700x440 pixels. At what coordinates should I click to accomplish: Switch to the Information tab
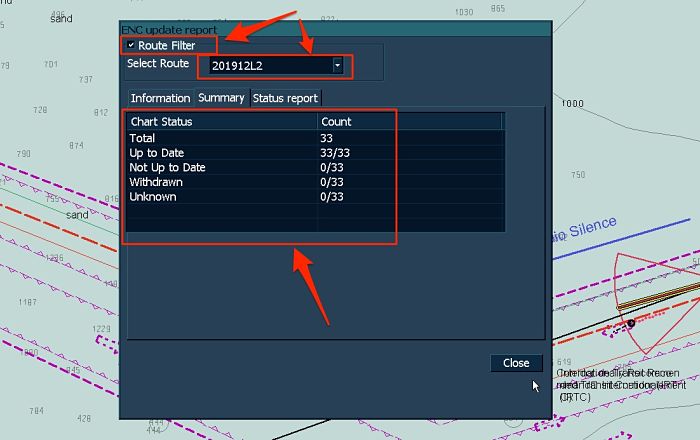[x=160, y=98]
